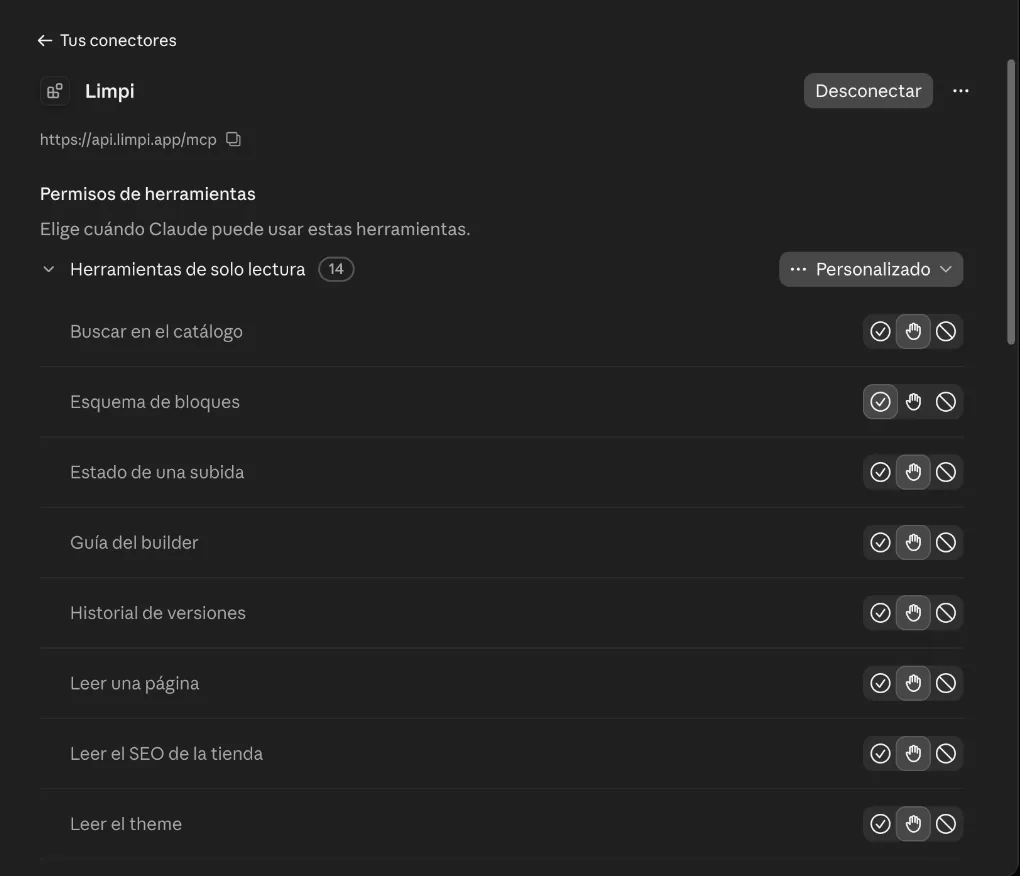
Task: Always allow Historial de versiones
Action: 880,613
